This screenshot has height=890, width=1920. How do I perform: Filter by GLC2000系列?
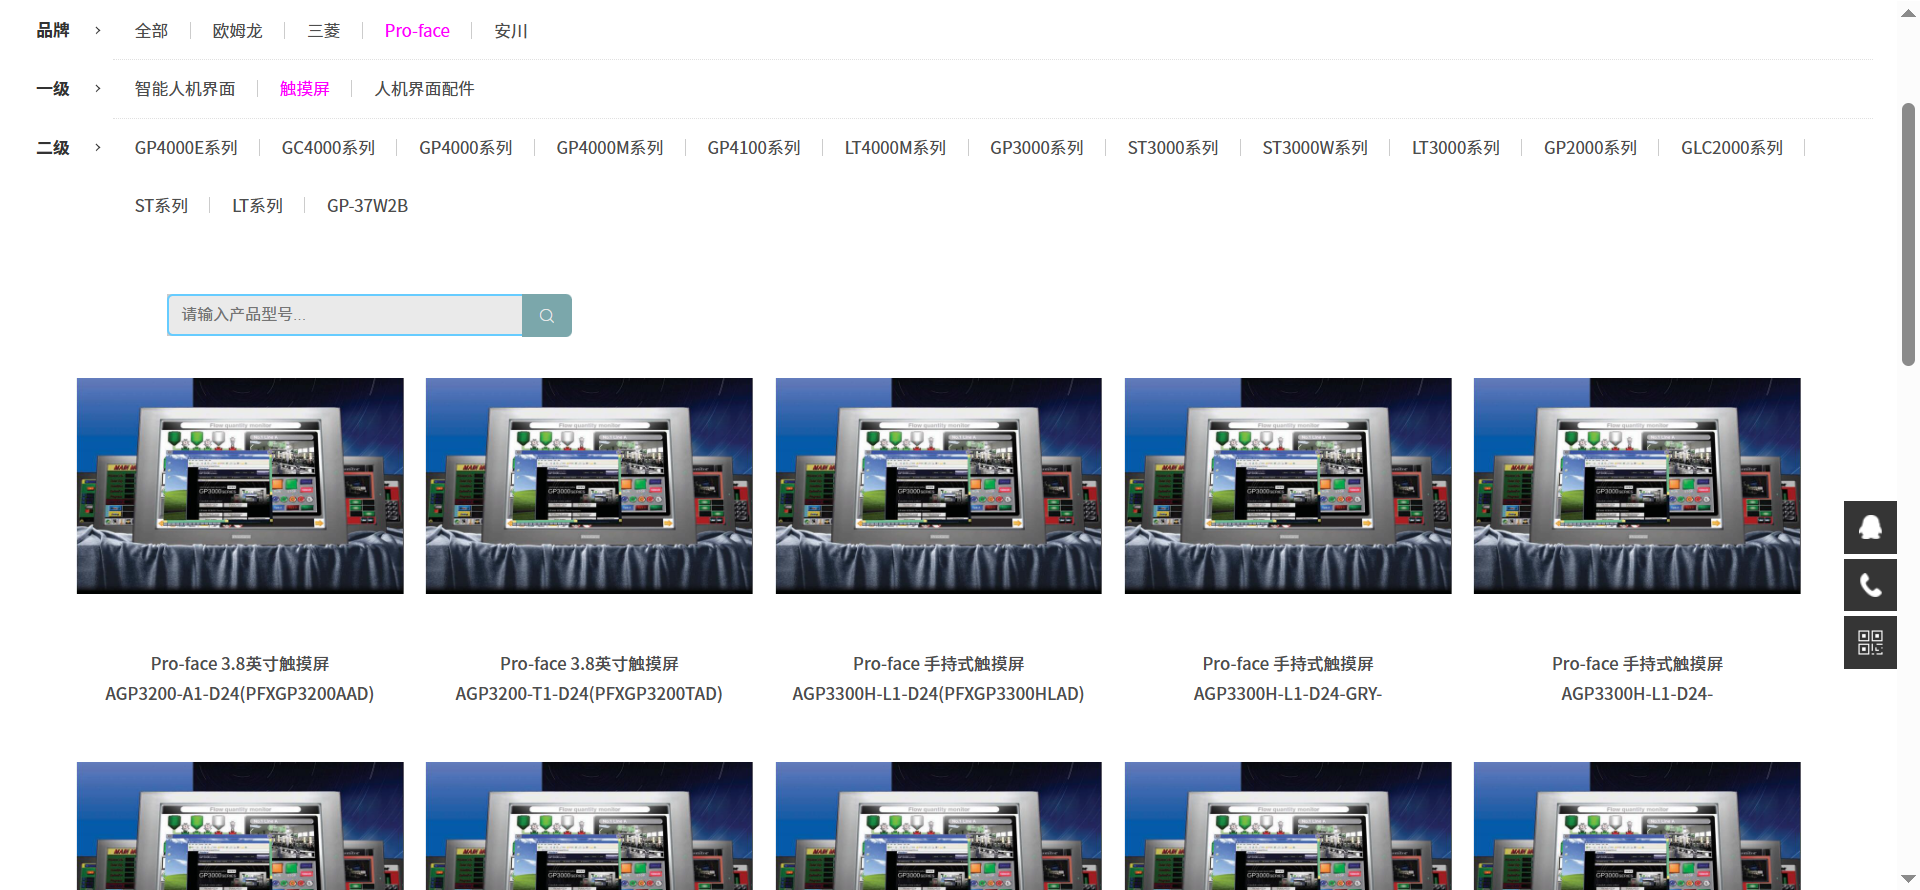point(1732,148)
